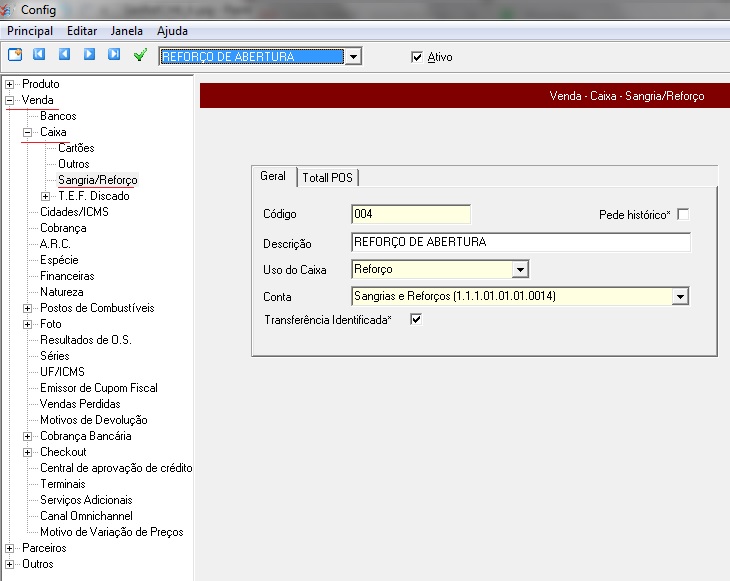Expand the Parceiros tree node
This screenshot has height=581, width=730.
(9, 548)
